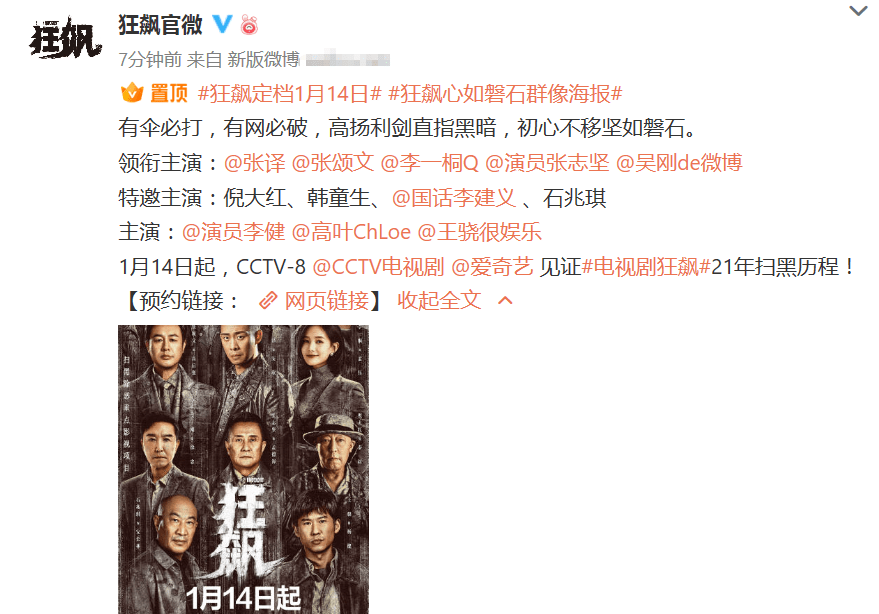Open the post options chevron at top right
The image size is (879, 614).
858,11
